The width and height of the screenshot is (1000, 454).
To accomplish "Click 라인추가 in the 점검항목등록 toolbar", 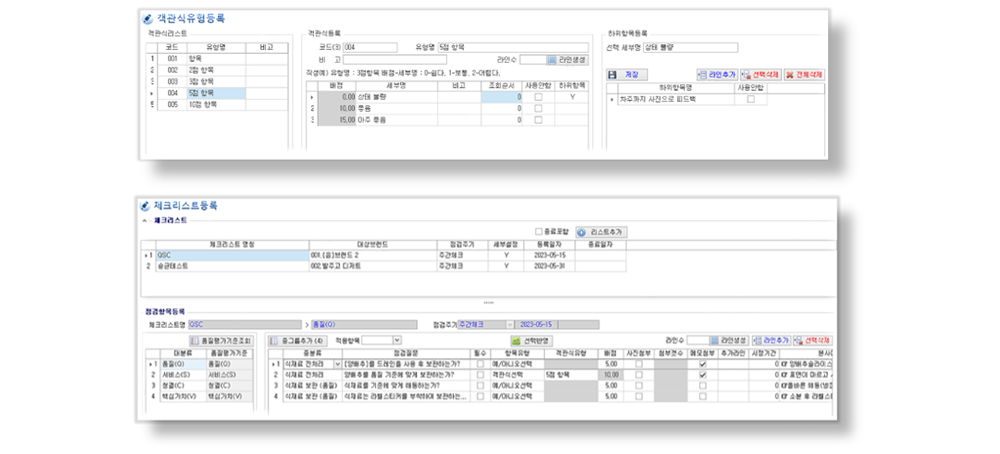I will tap(771, 340).
